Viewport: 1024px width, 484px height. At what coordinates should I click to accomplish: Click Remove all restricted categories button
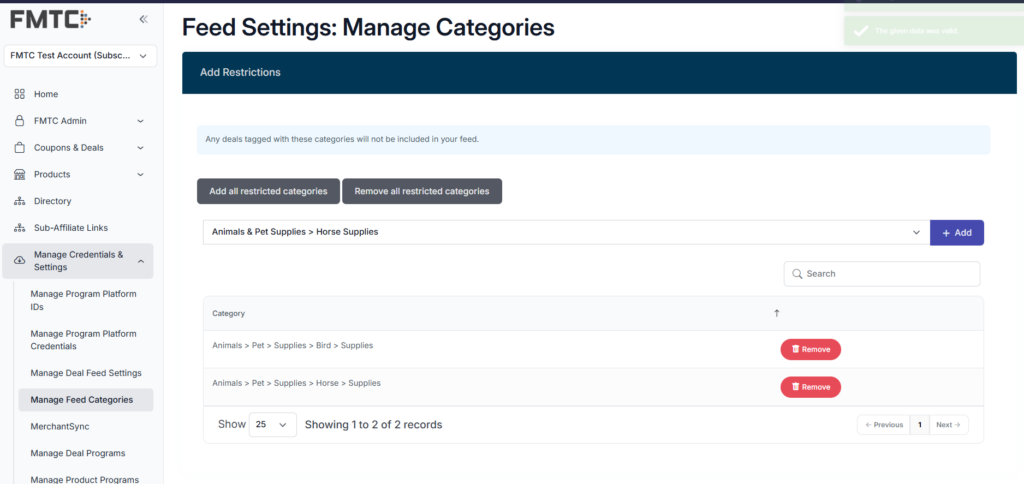coord(421,191)
